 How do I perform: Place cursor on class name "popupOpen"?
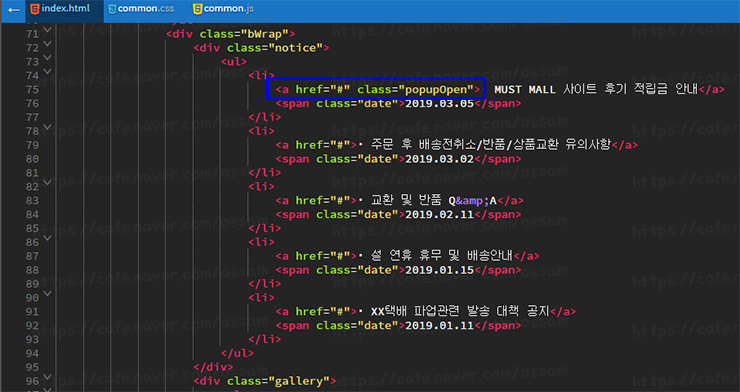[436, 90]
